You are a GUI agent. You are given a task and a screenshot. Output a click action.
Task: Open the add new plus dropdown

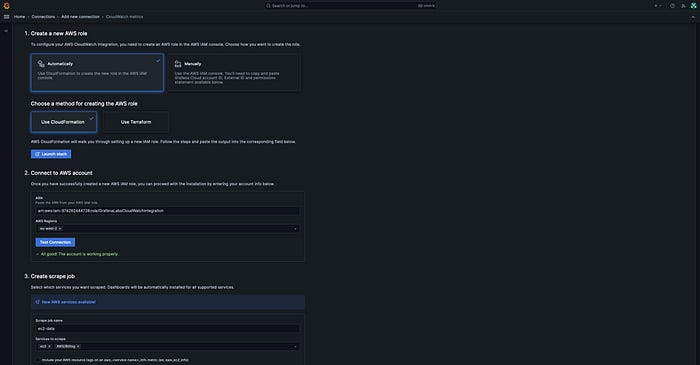coord(658,6)
